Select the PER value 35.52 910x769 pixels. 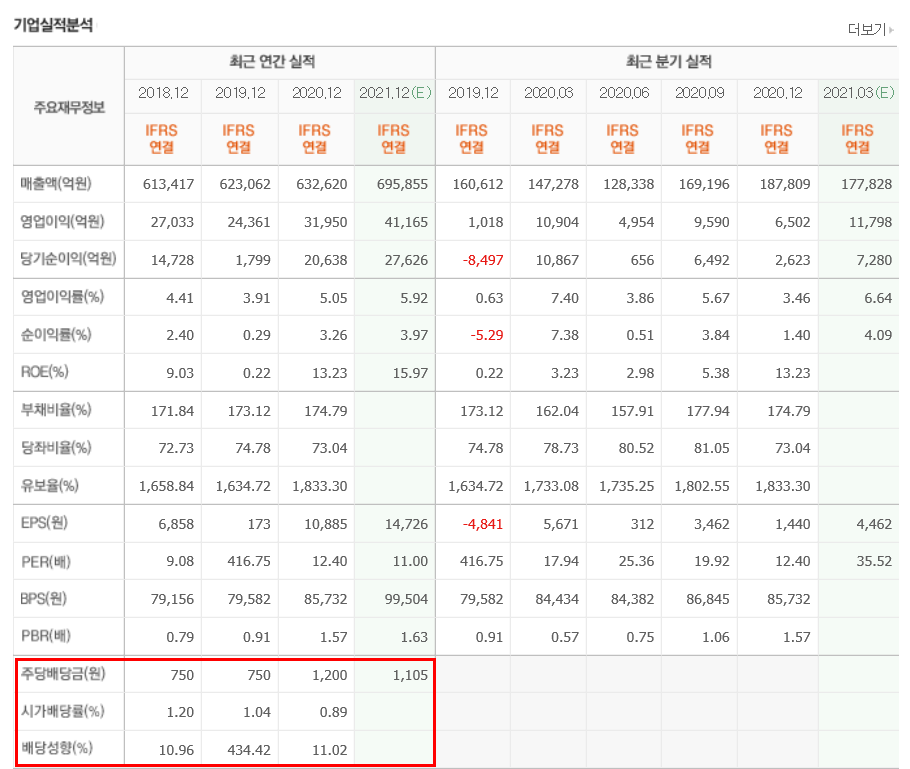pyautogui.click(x=874, y=562)
